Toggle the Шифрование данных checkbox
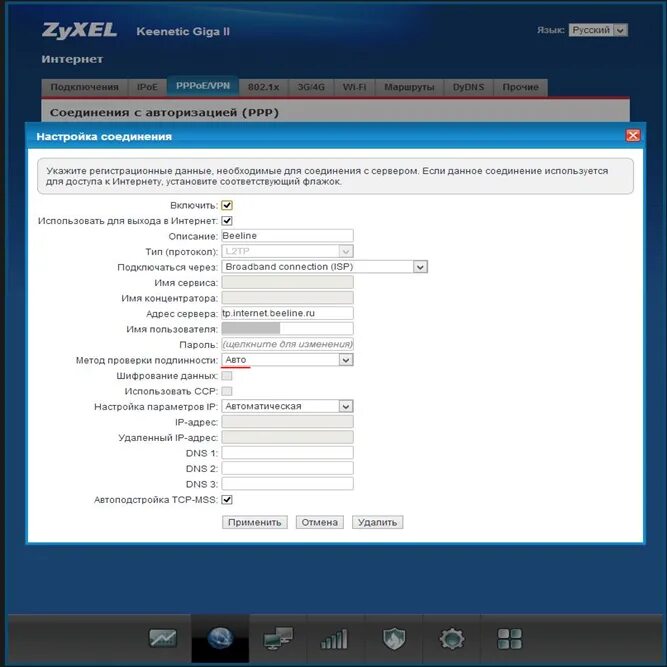 227,376
